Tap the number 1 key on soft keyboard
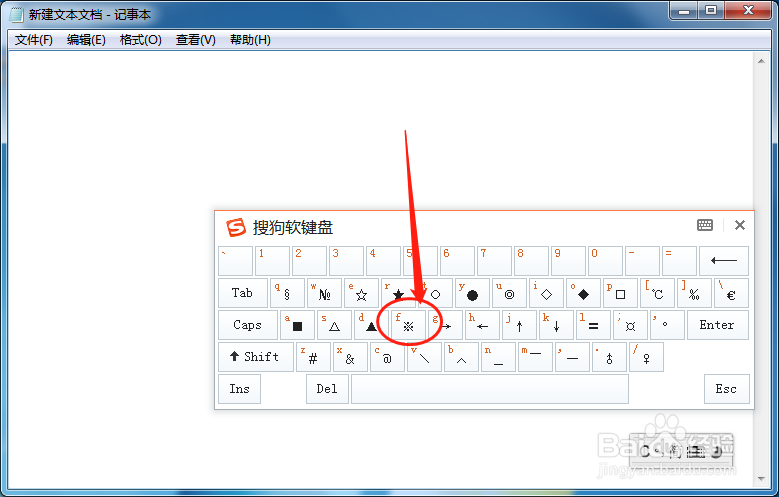The height and width of the screenshot is (497, 779). coord(272,260)
